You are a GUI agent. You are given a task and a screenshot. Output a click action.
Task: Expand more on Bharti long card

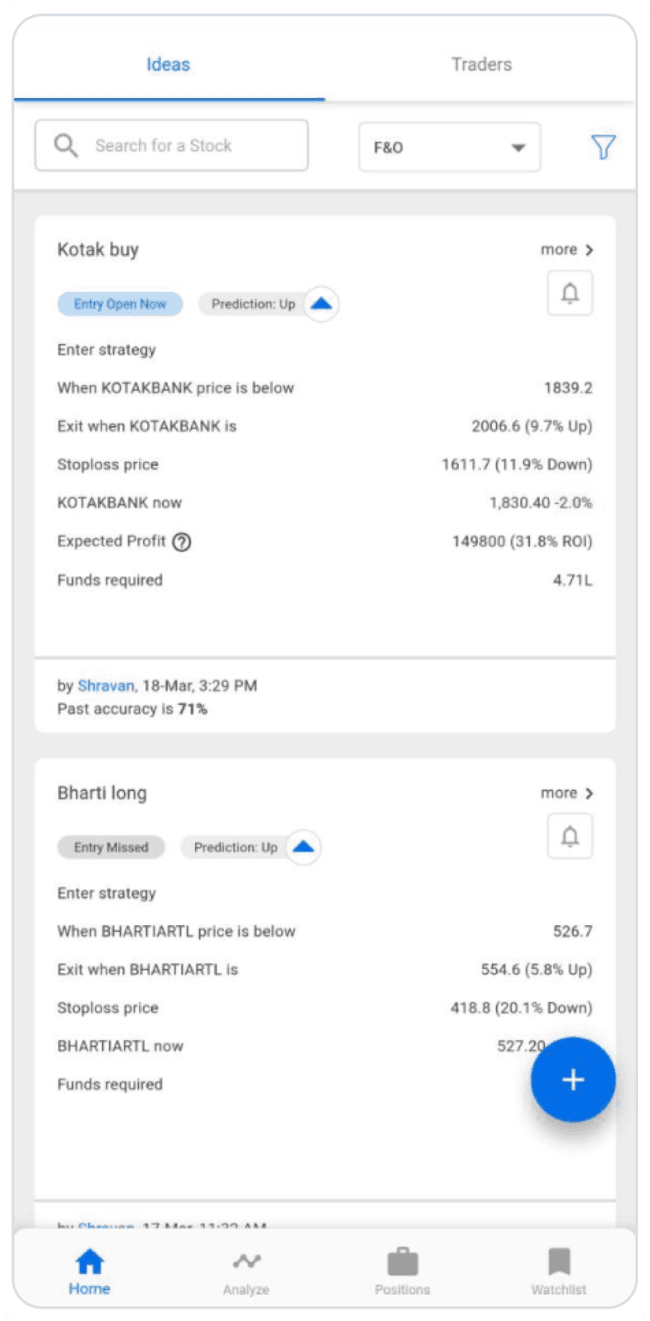pos(567,793)
